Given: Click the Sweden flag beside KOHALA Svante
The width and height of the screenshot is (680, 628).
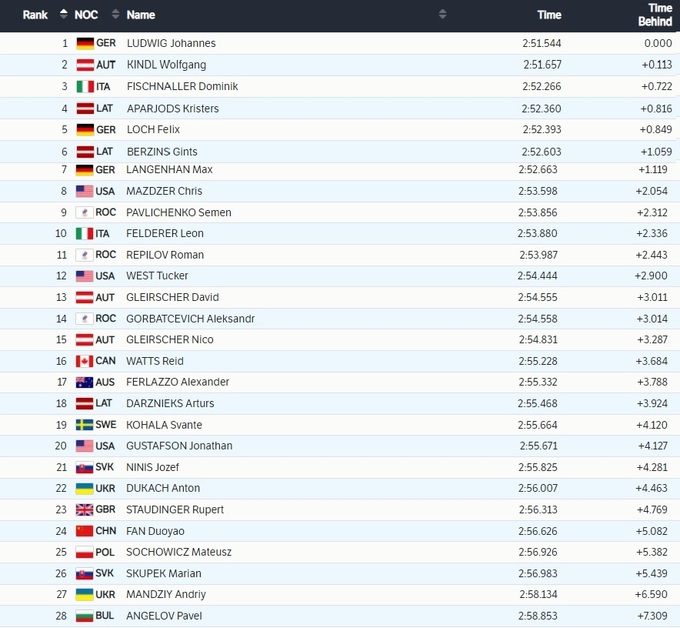Looking at the screenshot, I should coord(85,425).
